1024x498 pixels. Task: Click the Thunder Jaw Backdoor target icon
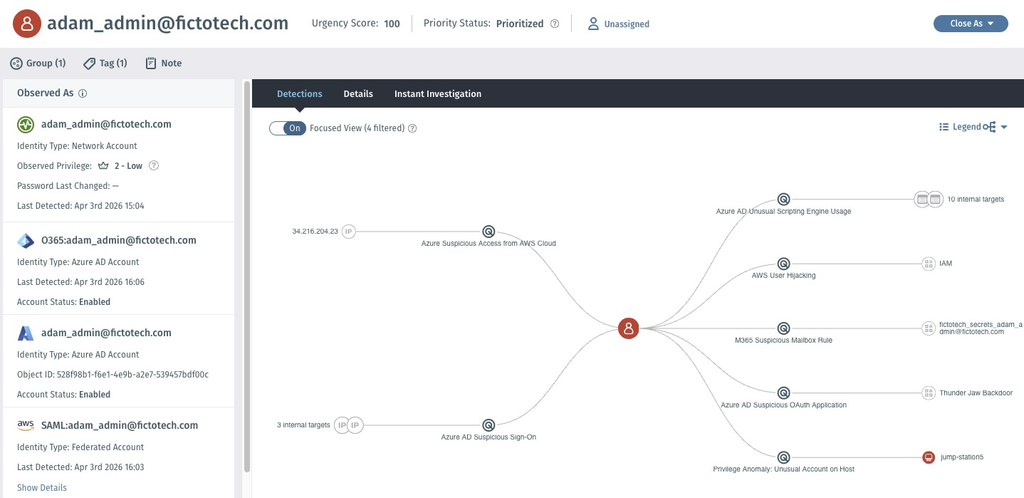pos(929,393)
